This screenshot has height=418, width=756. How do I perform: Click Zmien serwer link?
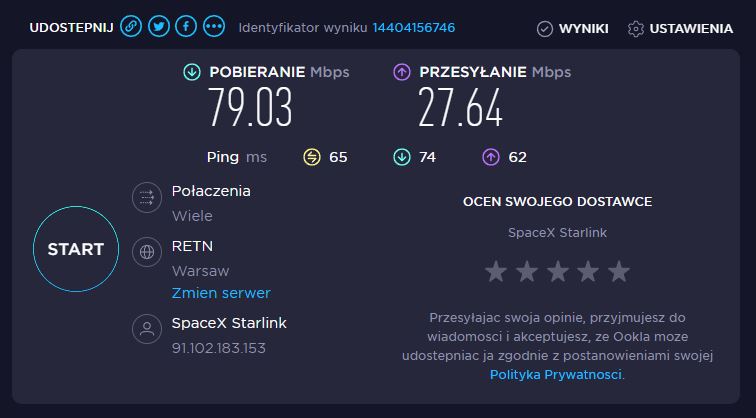tap(221, 293)
